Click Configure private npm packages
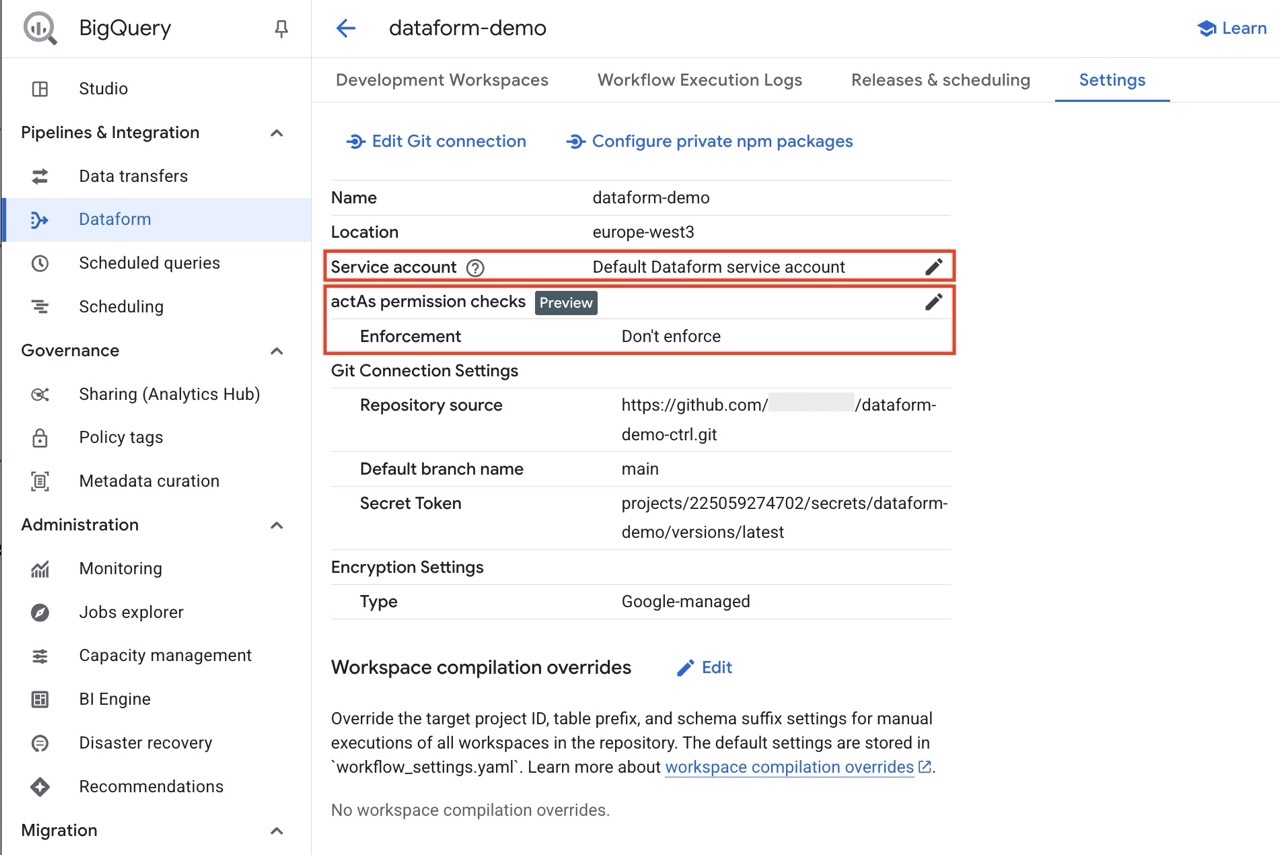This screenshot has height=855, width=1280. pos(710,142)
